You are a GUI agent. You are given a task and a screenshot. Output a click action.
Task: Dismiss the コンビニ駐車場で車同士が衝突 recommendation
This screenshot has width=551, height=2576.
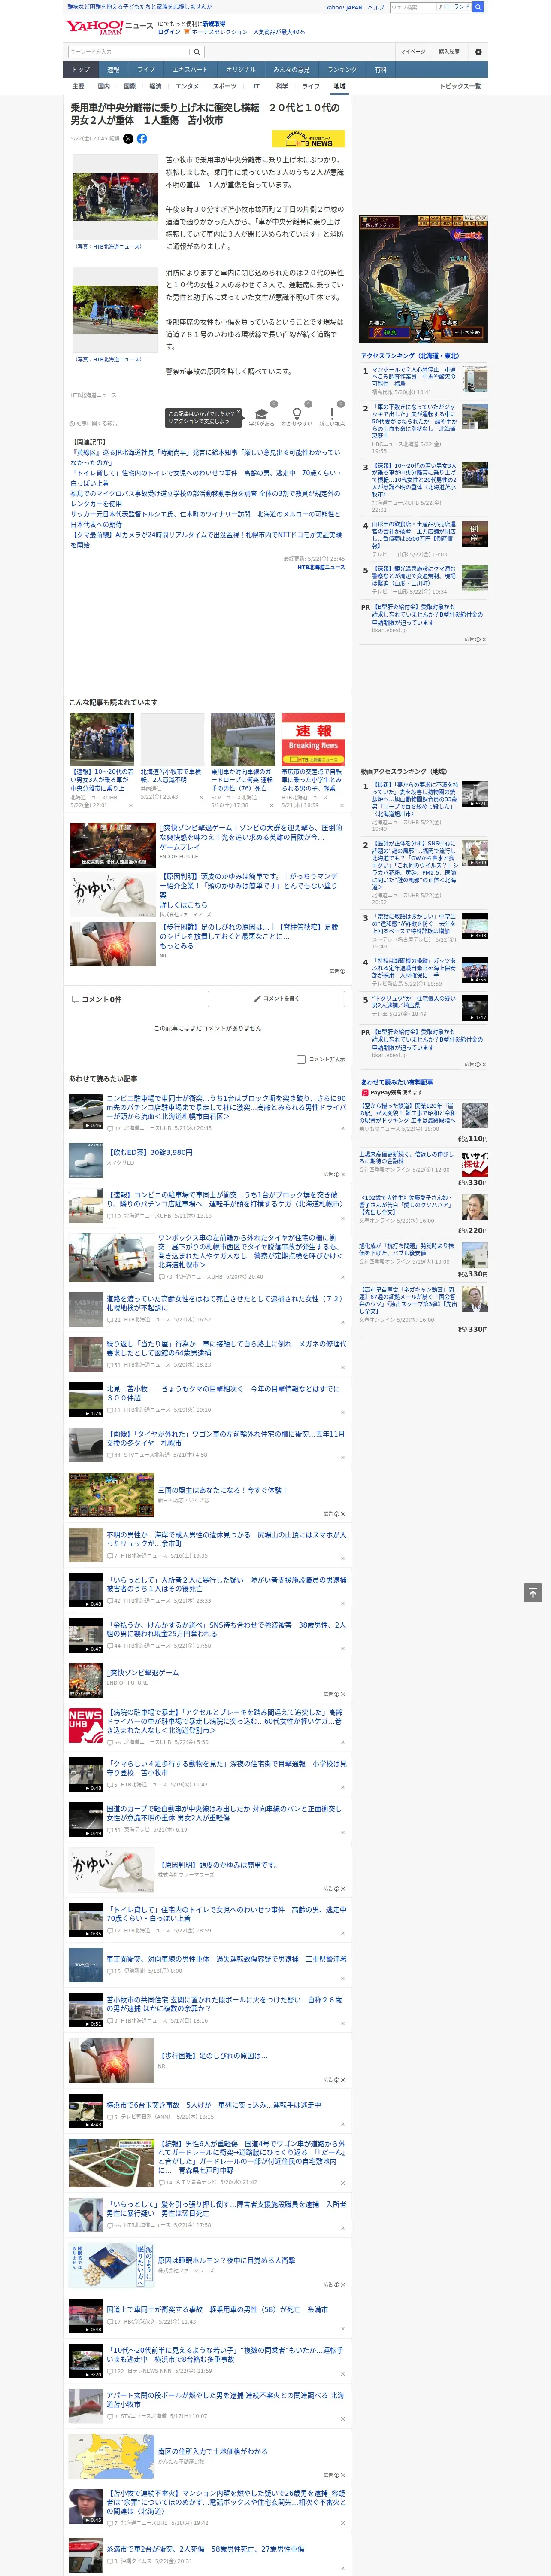click(343, 1127)
